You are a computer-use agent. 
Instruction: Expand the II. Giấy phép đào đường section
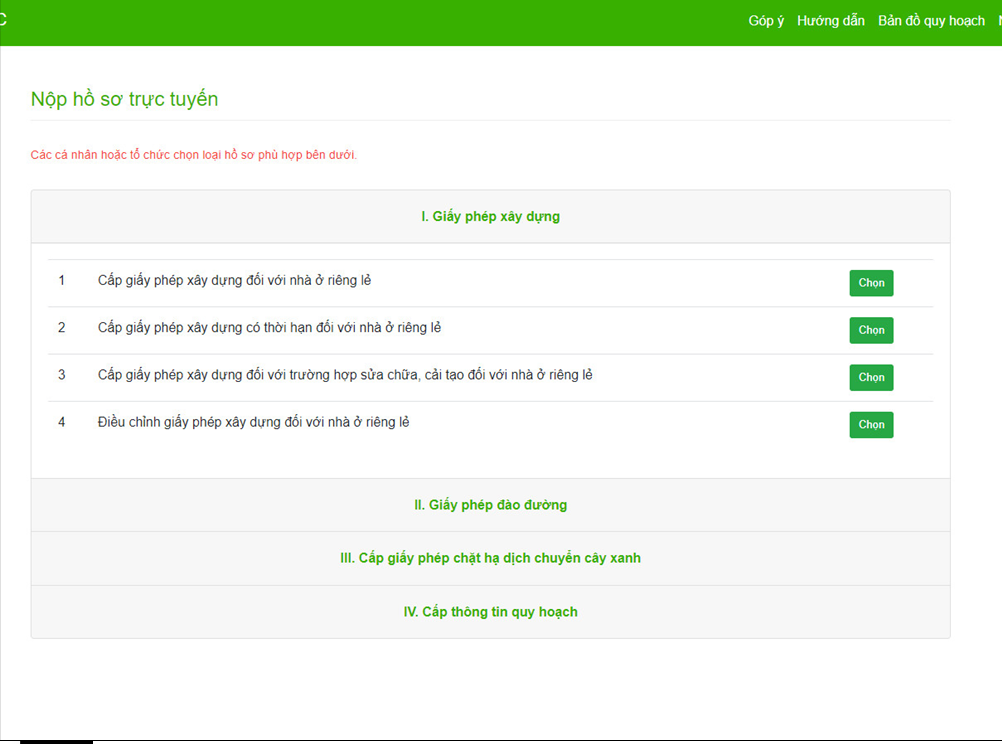(x=490, y=505)
